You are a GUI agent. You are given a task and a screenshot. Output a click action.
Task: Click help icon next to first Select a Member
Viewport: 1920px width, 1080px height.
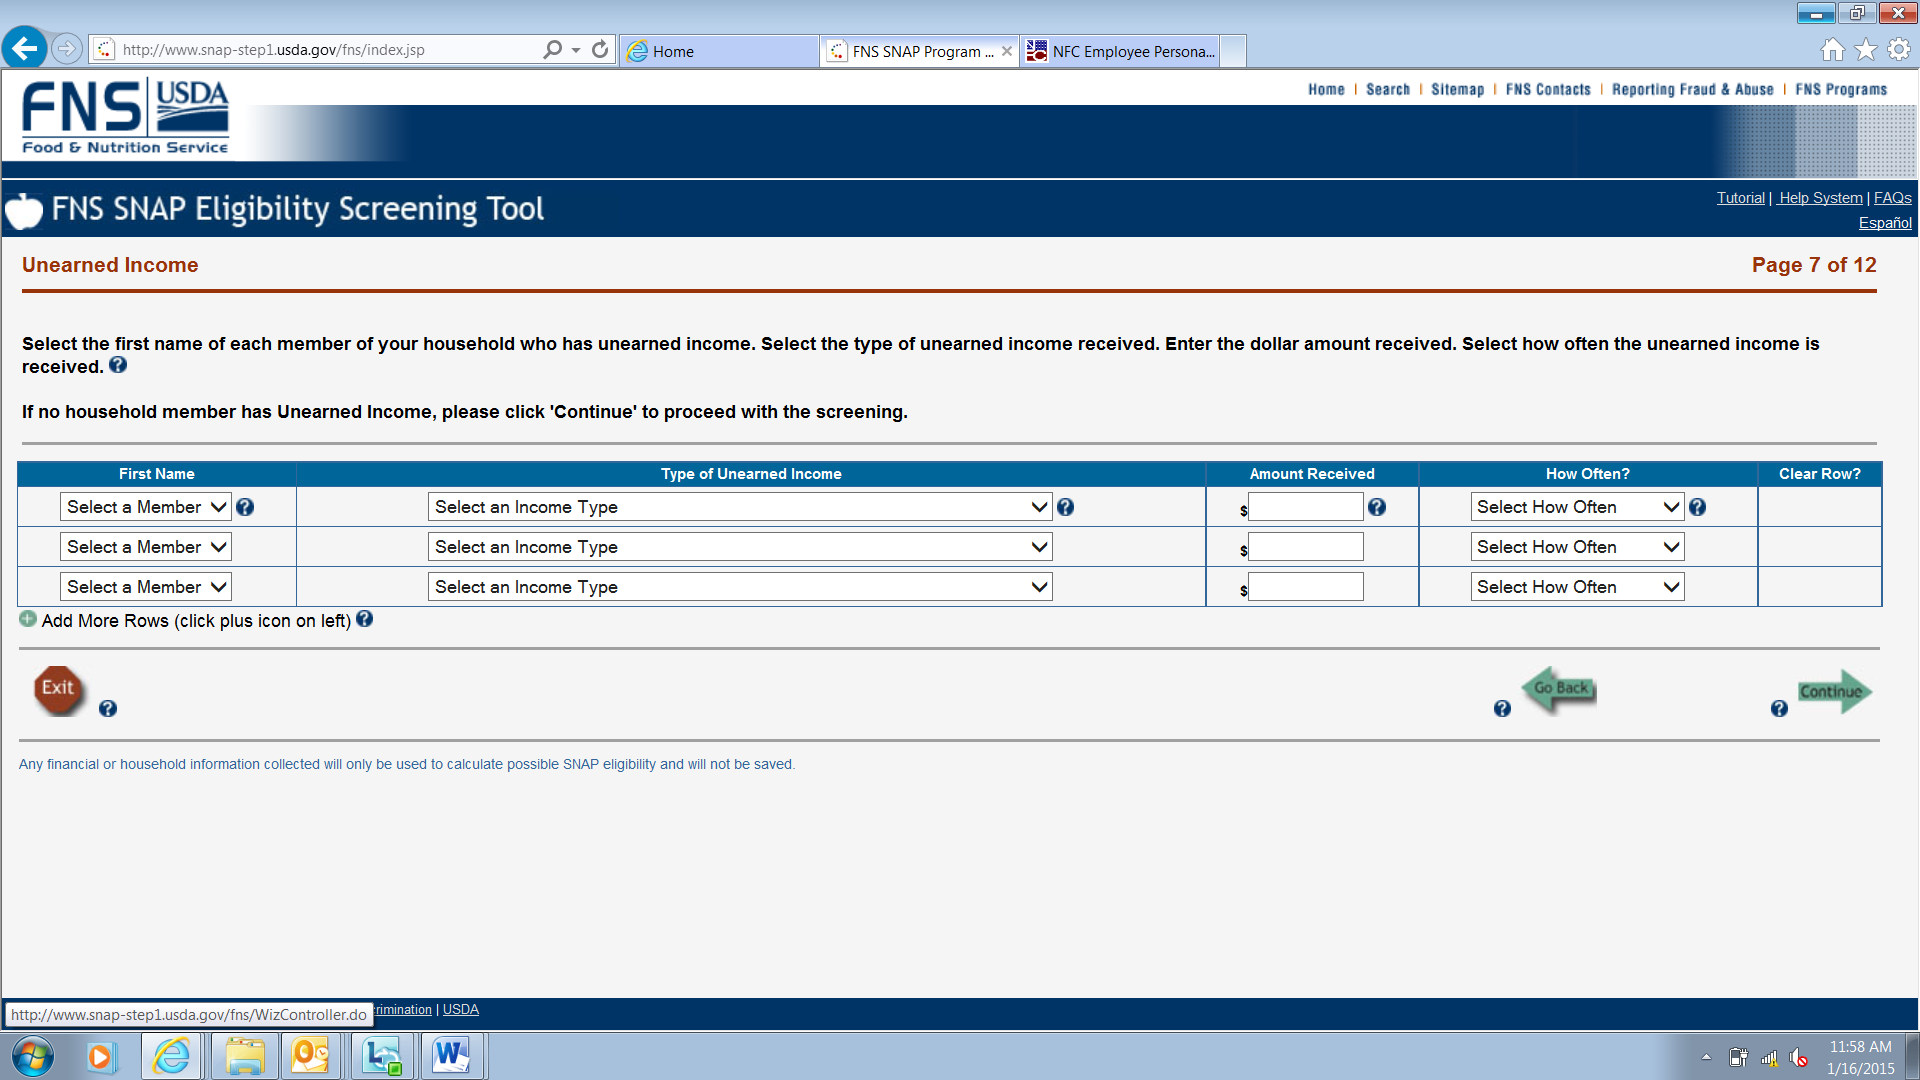pos(245,508)
